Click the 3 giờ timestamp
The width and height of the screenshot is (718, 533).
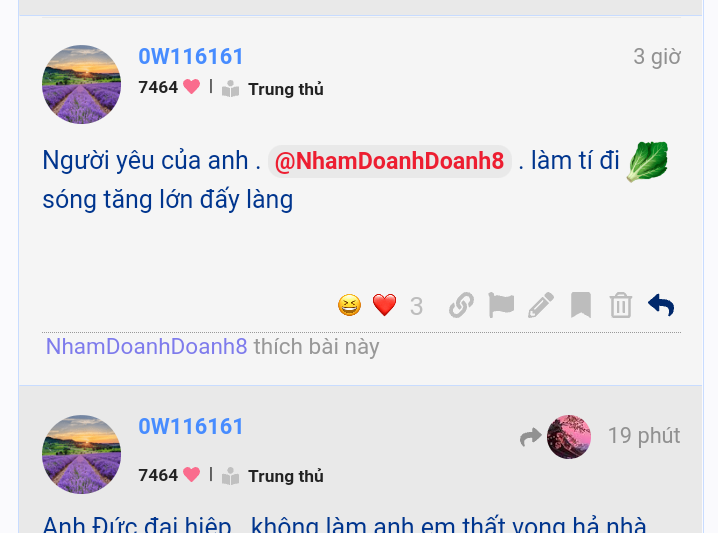[x=657, y=57]
